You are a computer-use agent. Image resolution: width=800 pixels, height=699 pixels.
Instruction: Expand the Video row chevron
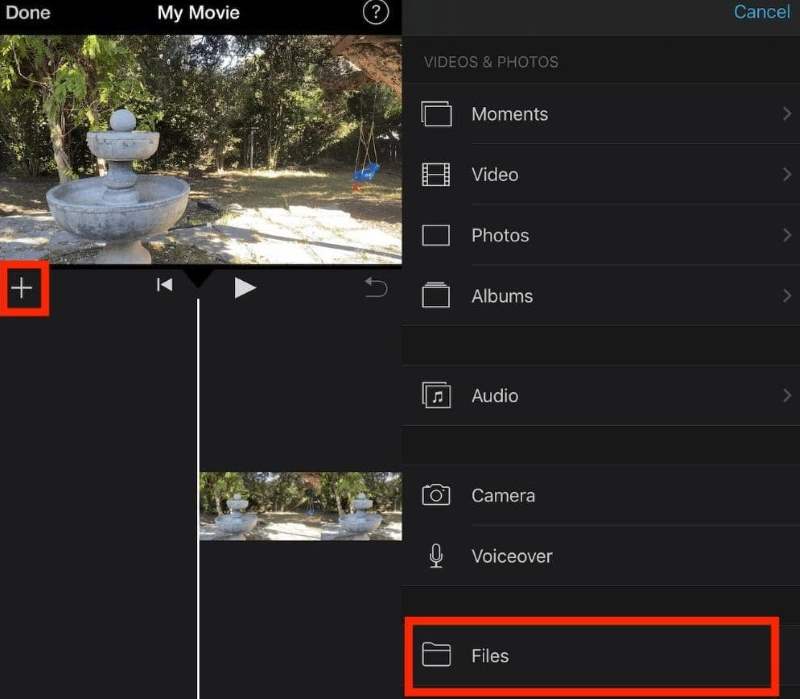pos(788,174)
